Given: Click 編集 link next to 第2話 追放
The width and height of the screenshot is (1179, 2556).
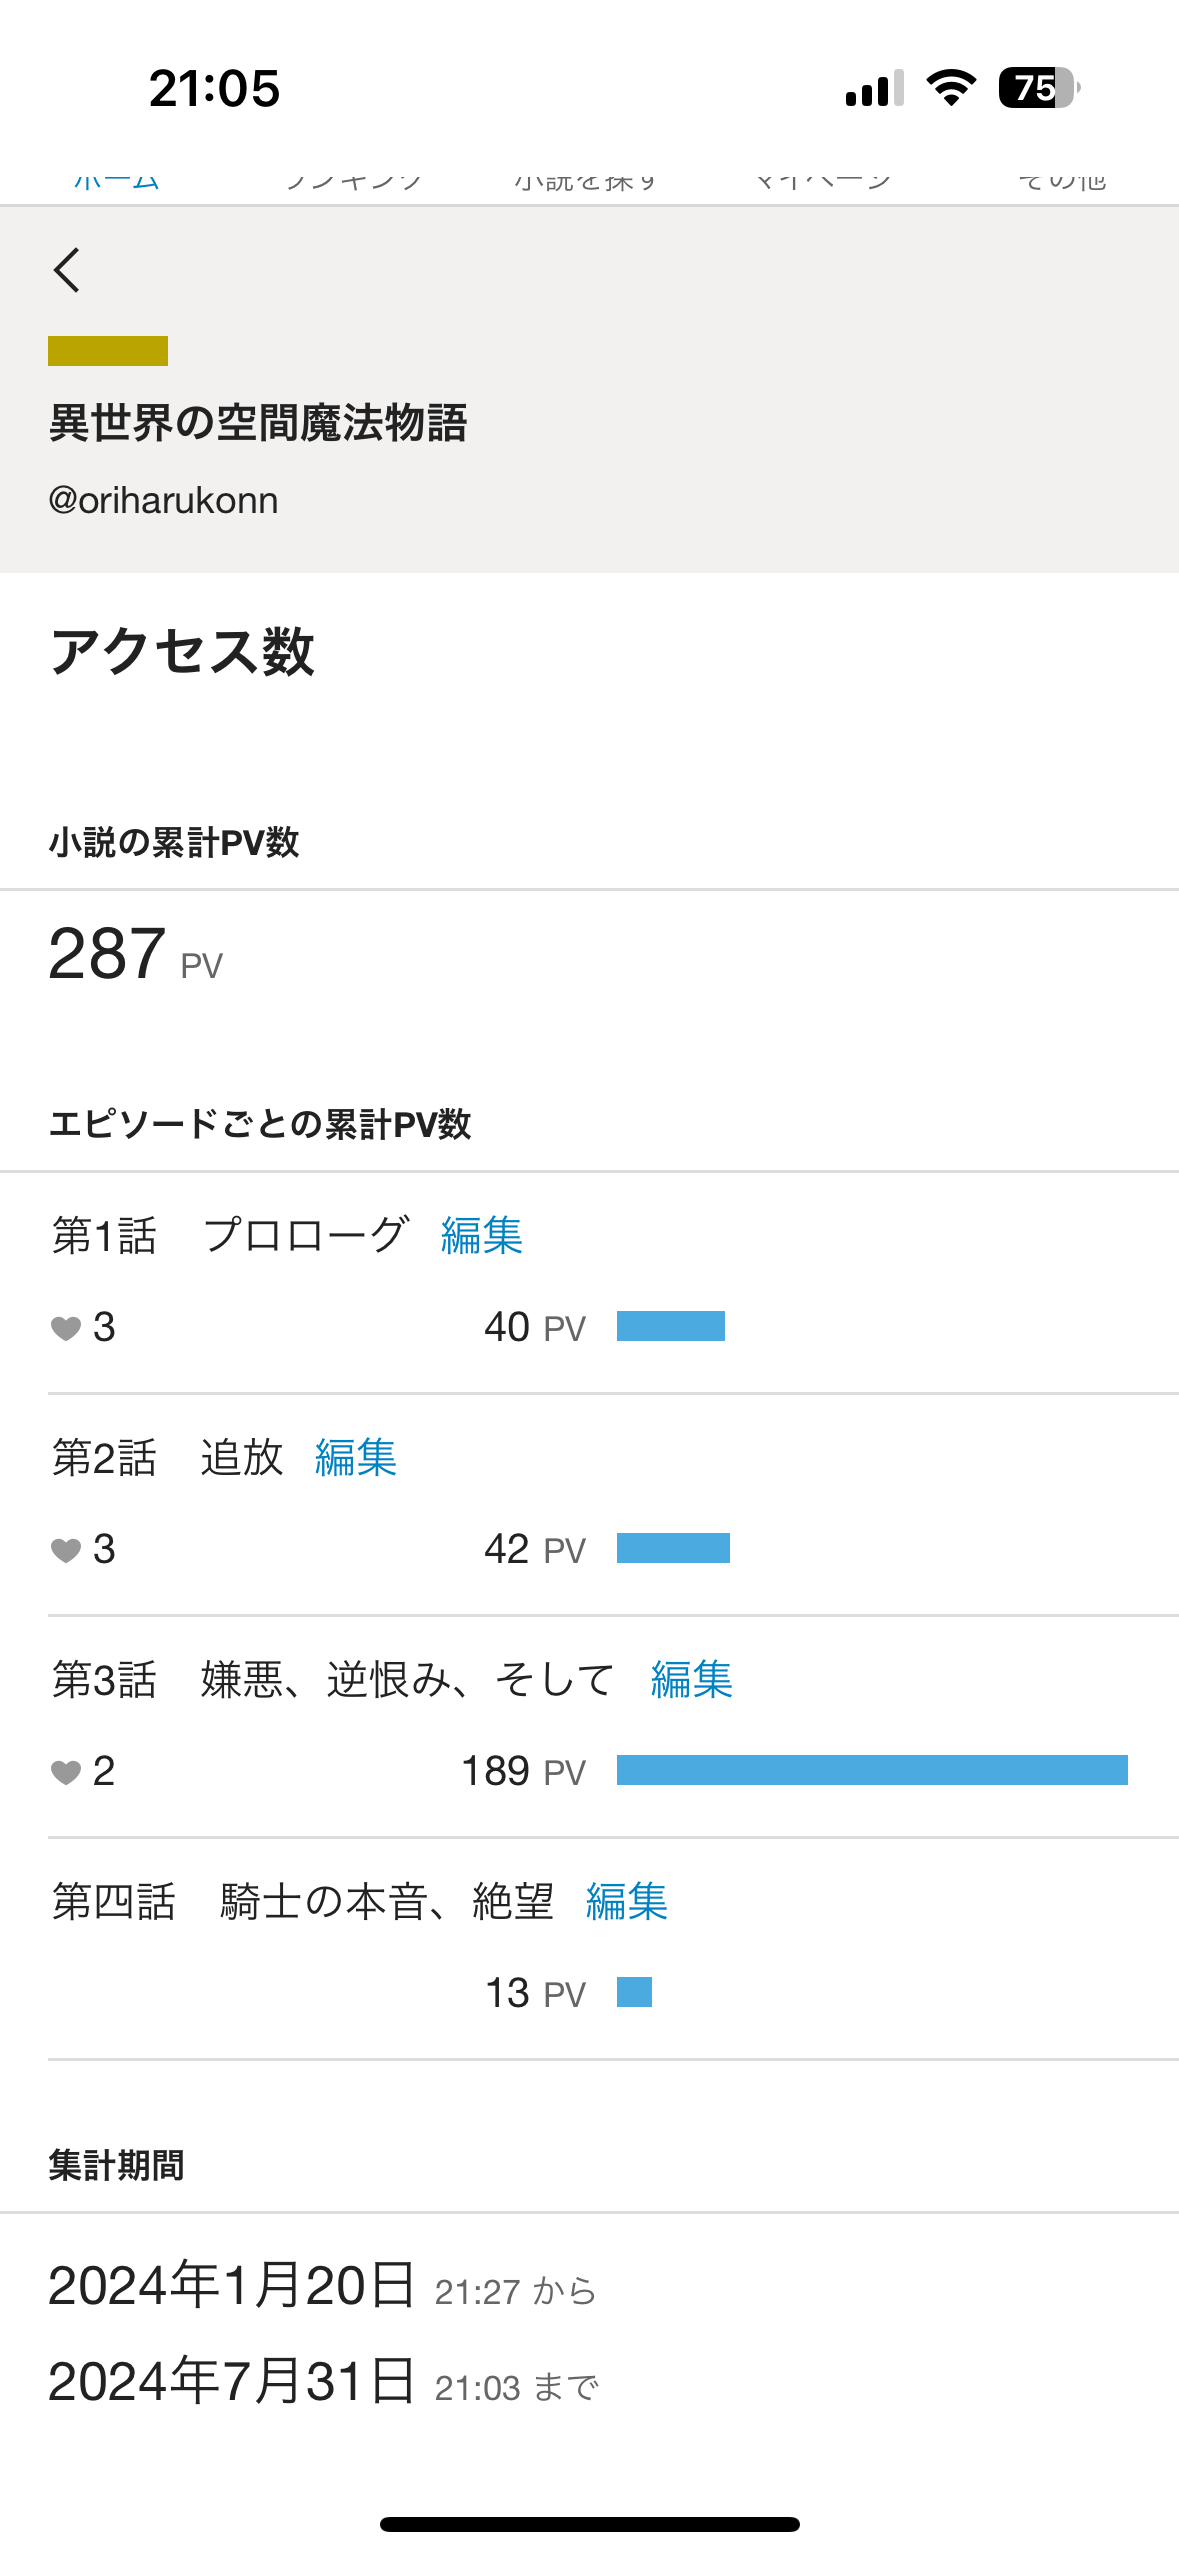Looking at the screenshot, I should pyautogui.click(x=356, y=1458).
